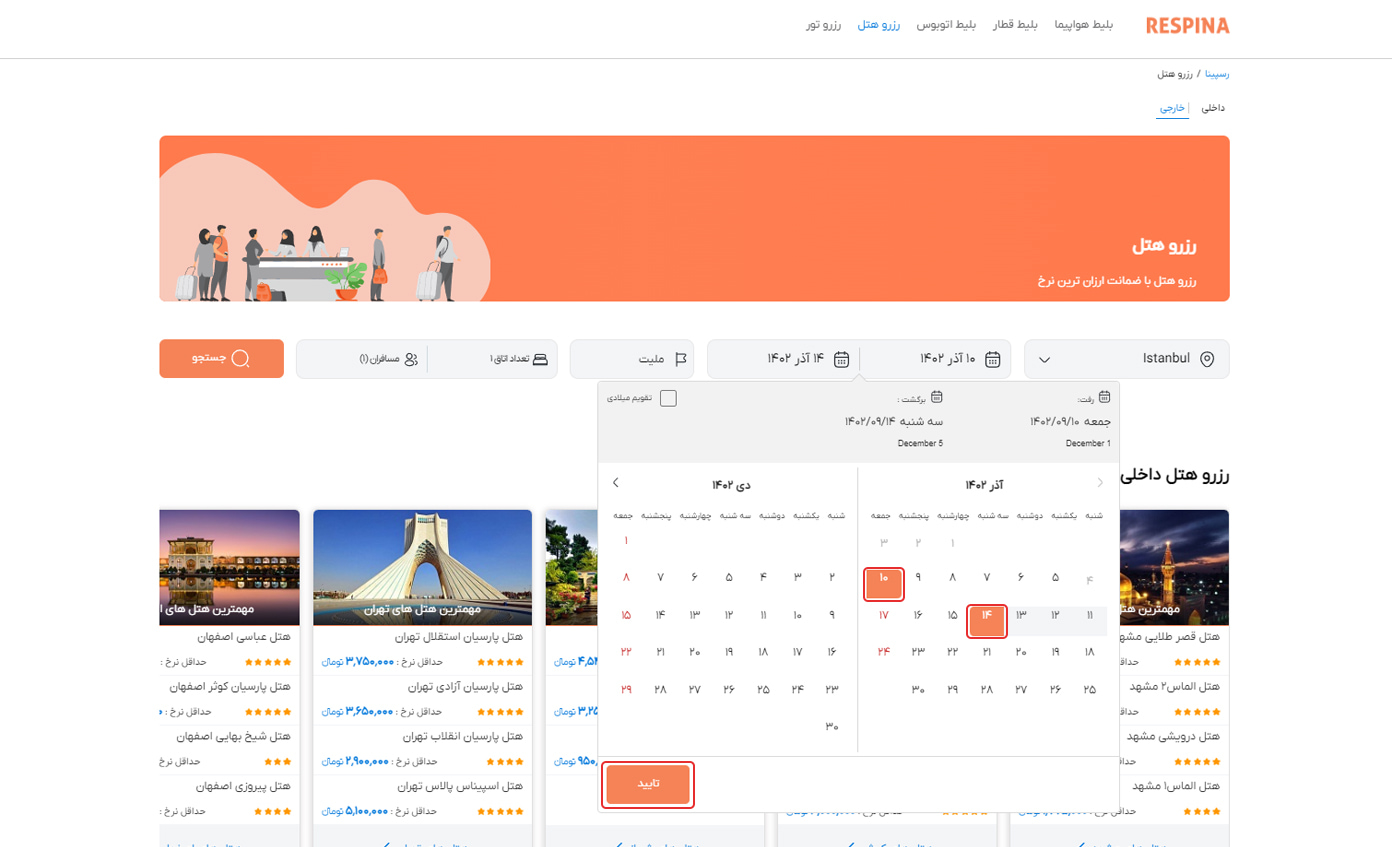Click the magnifier icon on the search button
The width and height of the screenshot is (1392, 847).
coord(240,359)
